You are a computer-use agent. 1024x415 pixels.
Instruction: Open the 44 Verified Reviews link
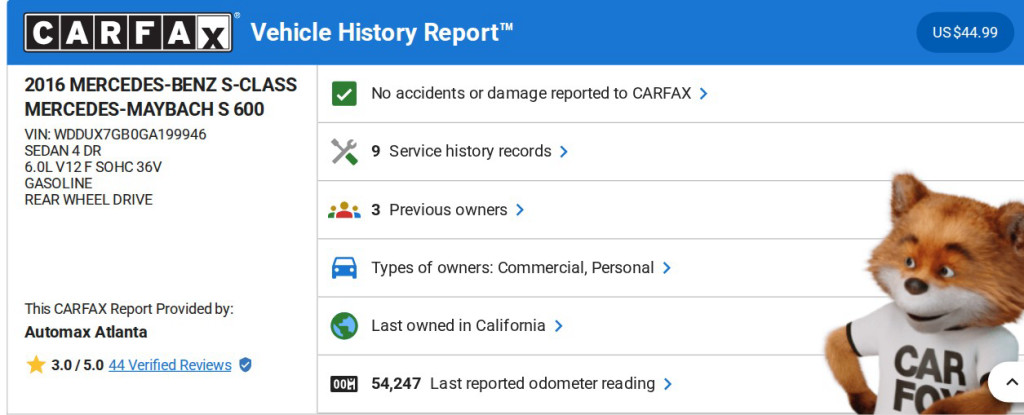(x=170, y=365)
